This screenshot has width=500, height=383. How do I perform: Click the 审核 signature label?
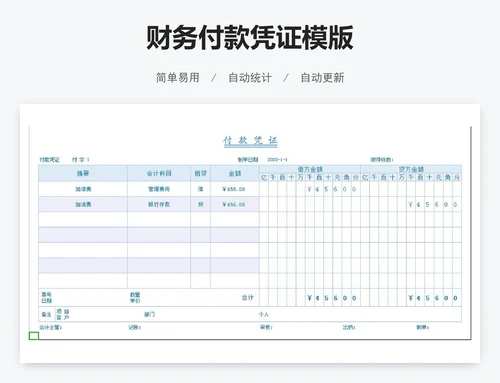click(266, 327)
